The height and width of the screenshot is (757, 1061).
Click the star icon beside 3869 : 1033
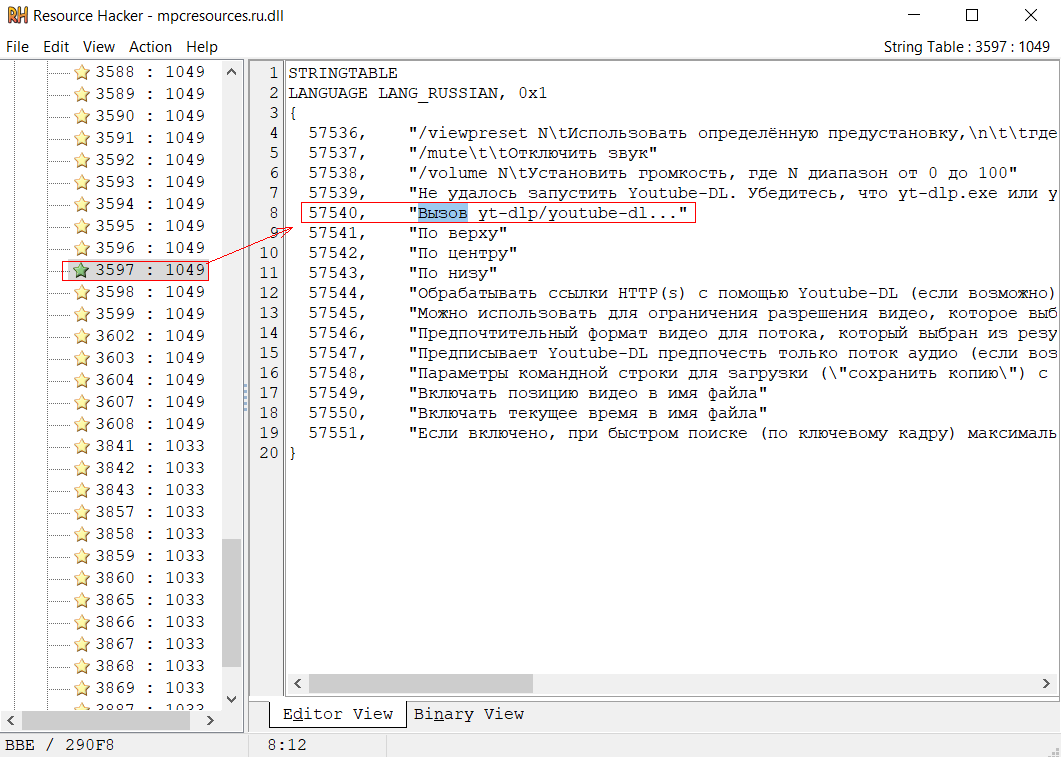pyautogui.click(x=82, y=688)
